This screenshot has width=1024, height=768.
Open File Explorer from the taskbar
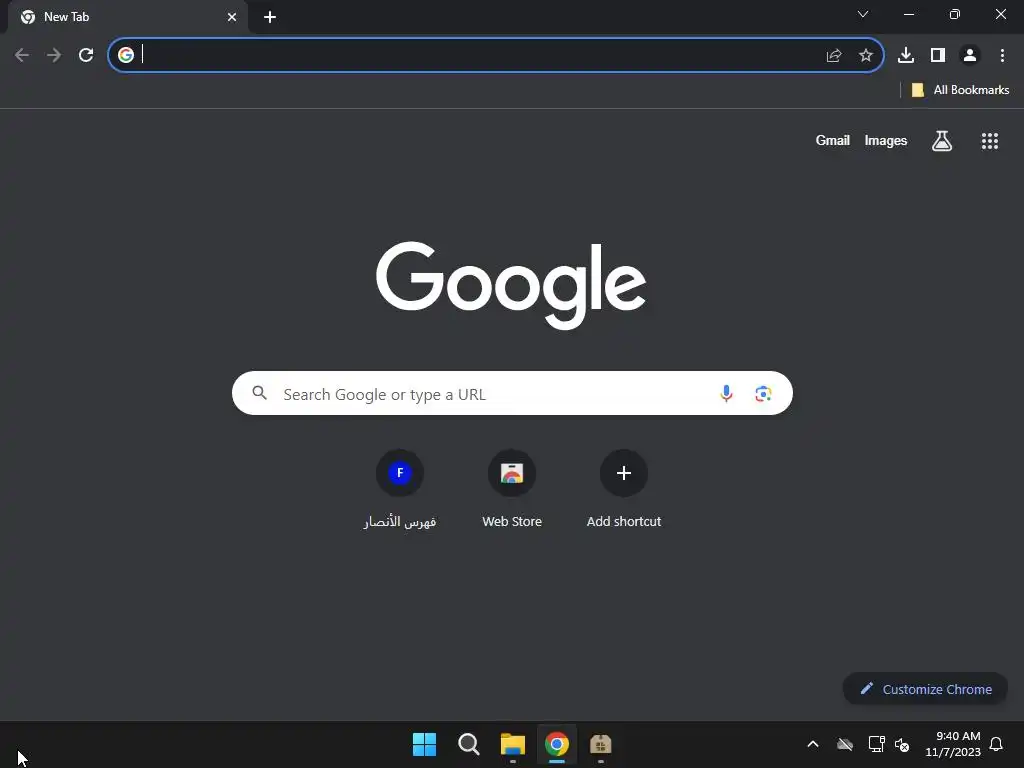click(513, 744)
